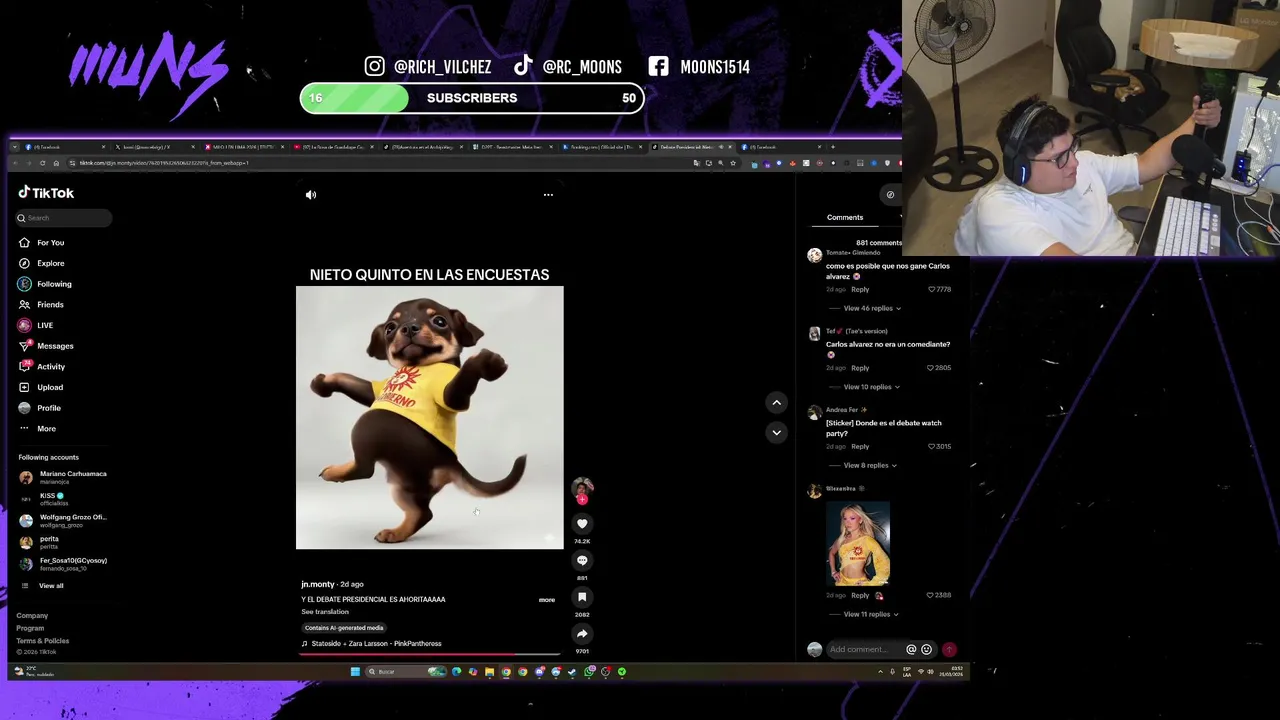Viewport: 1280px width, 720px height.
Task: Open Wolfgang Grozo's account
Action: pyautogui.click(x=63, y=520)
